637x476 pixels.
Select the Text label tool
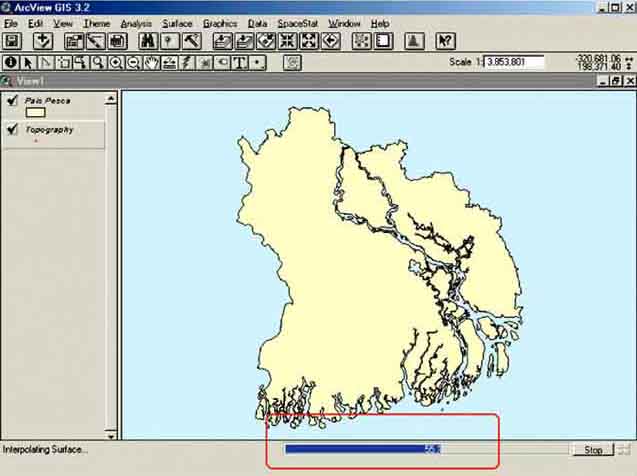pos(240,62)
